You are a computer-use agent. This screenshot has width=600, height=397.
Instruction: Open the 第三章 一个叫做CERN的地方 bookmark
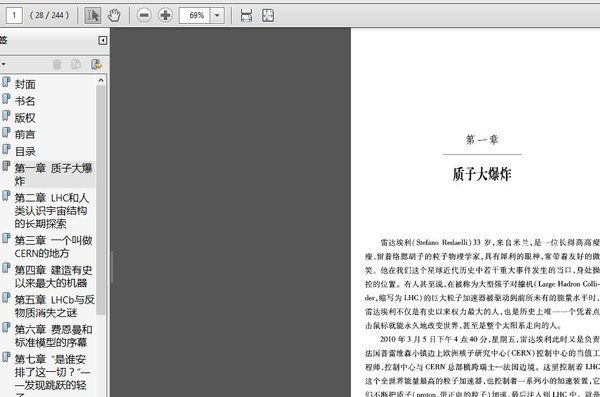[53, 247]
